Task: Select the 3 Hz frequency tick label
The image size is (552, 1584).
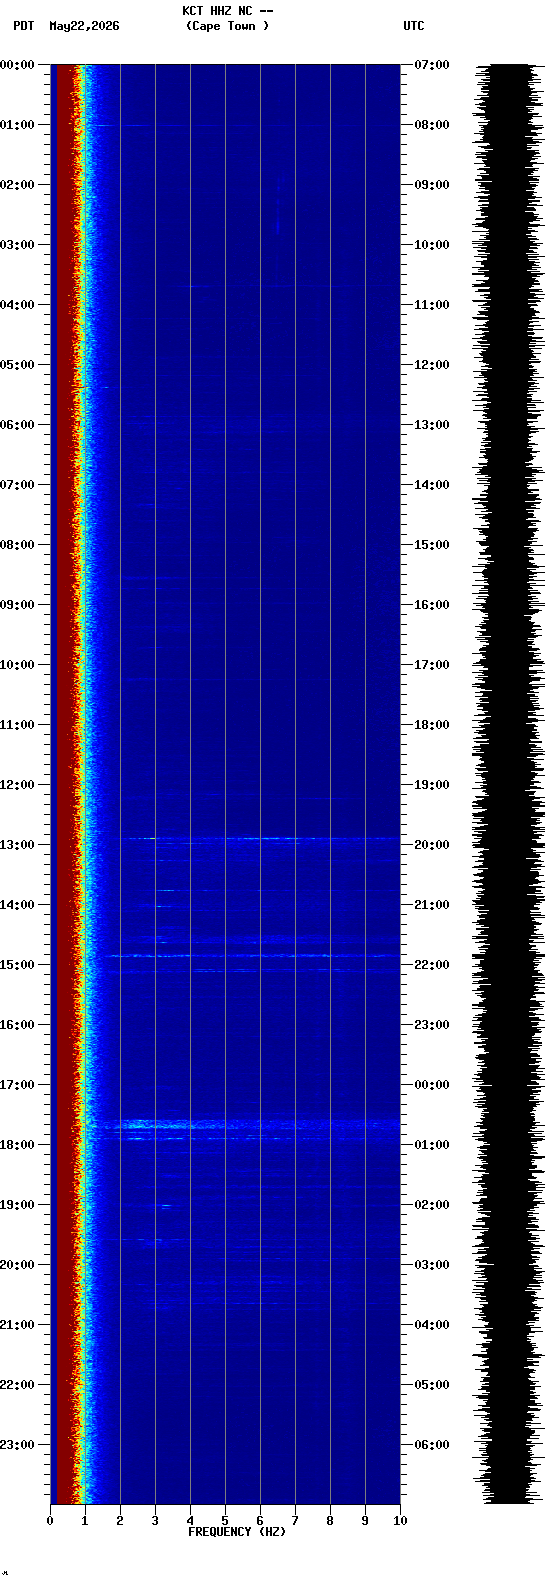Action: [x=155, y=1521]
